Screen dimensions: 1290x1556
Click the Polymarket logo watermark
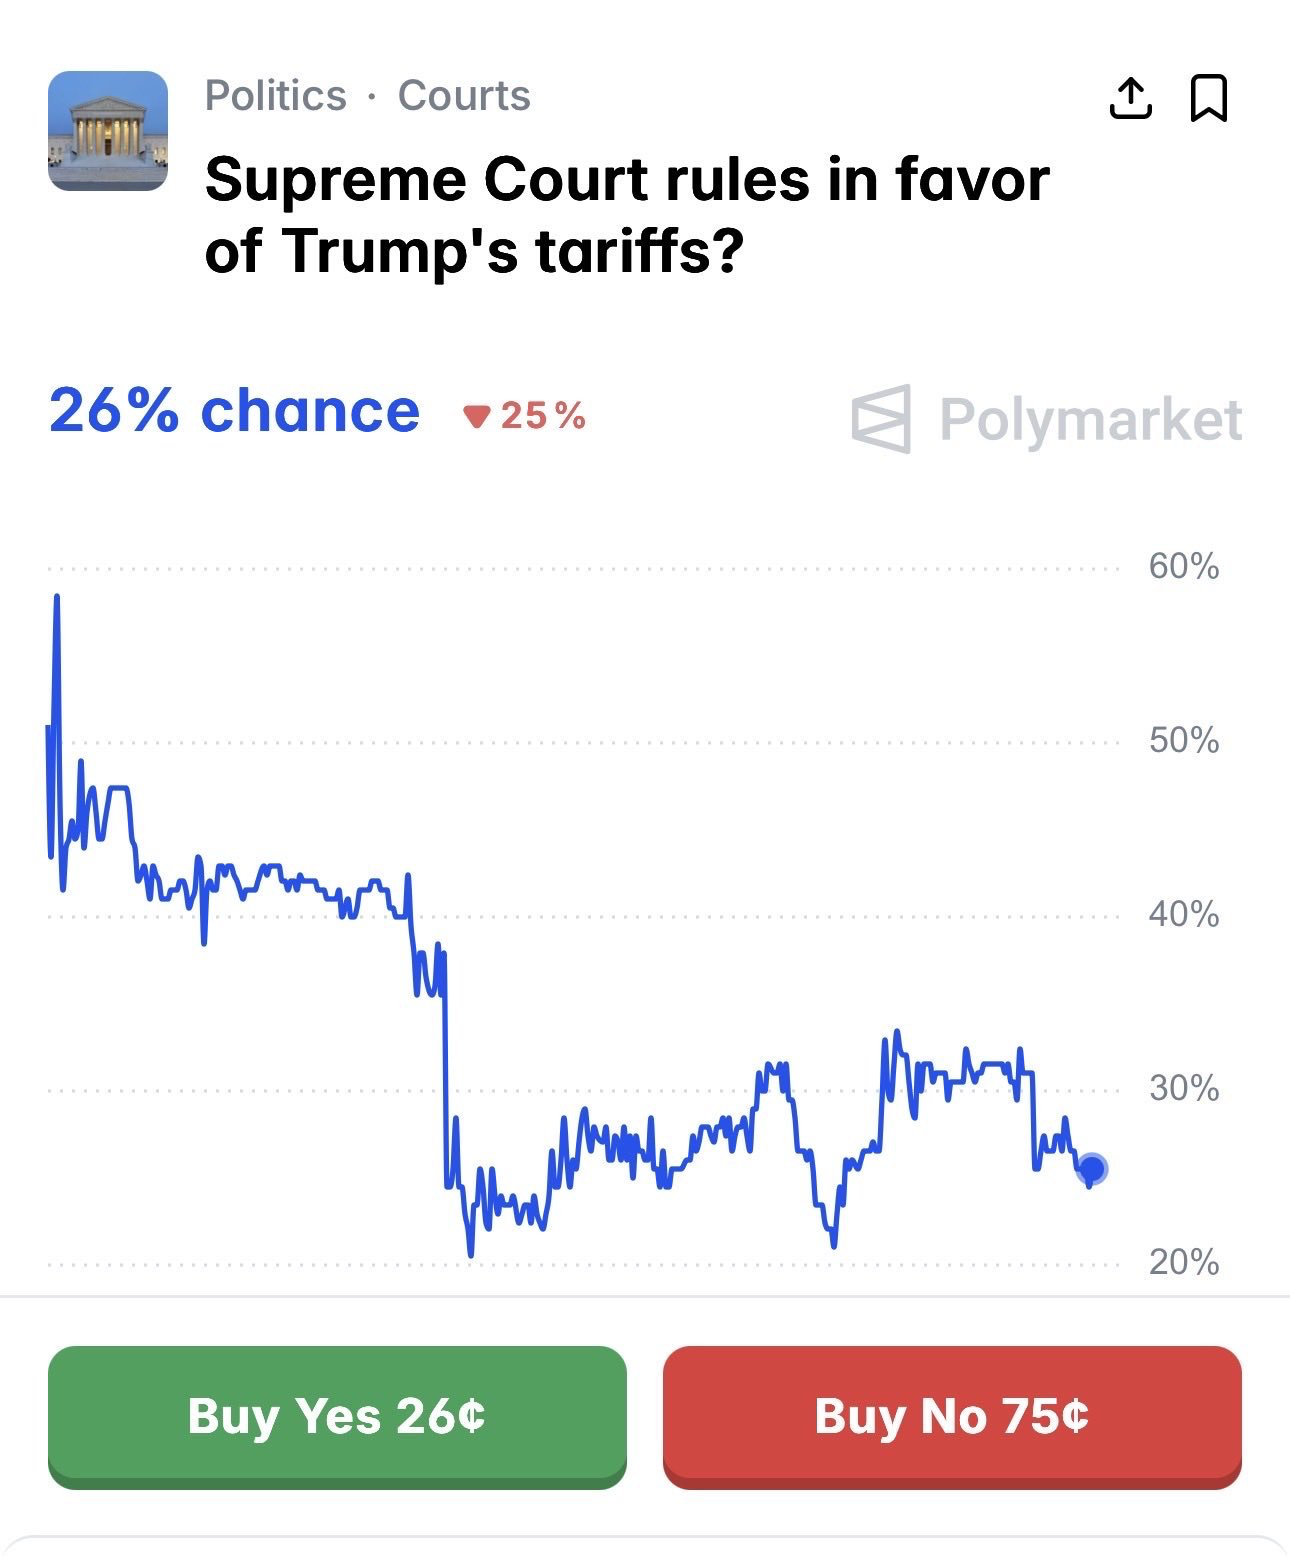1047,419
